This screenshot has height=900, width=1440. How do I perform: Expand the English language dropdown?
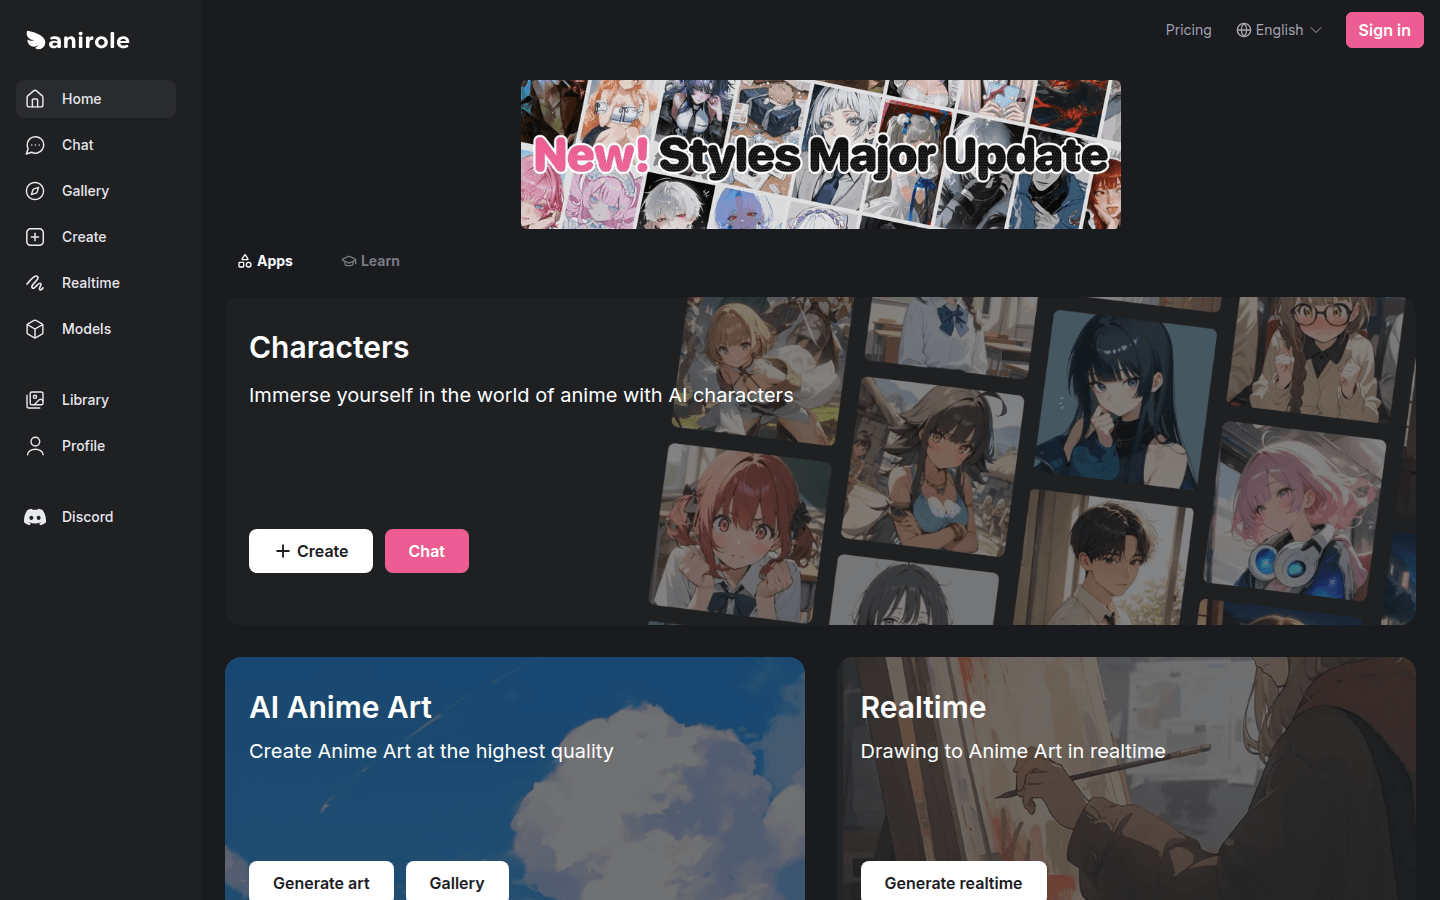tap(1279, 30)
